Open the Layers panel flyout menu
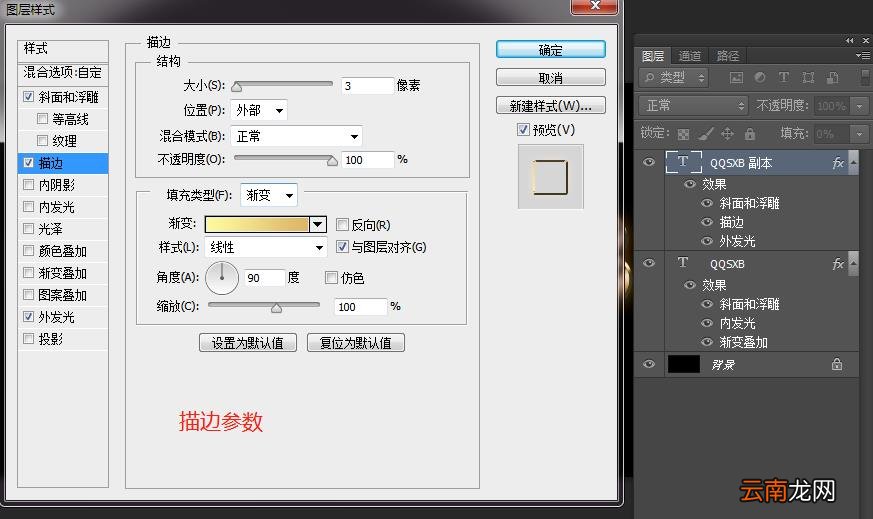Image resolution: width=873 pixels, height=519 pixels. (x=863, y=55)
